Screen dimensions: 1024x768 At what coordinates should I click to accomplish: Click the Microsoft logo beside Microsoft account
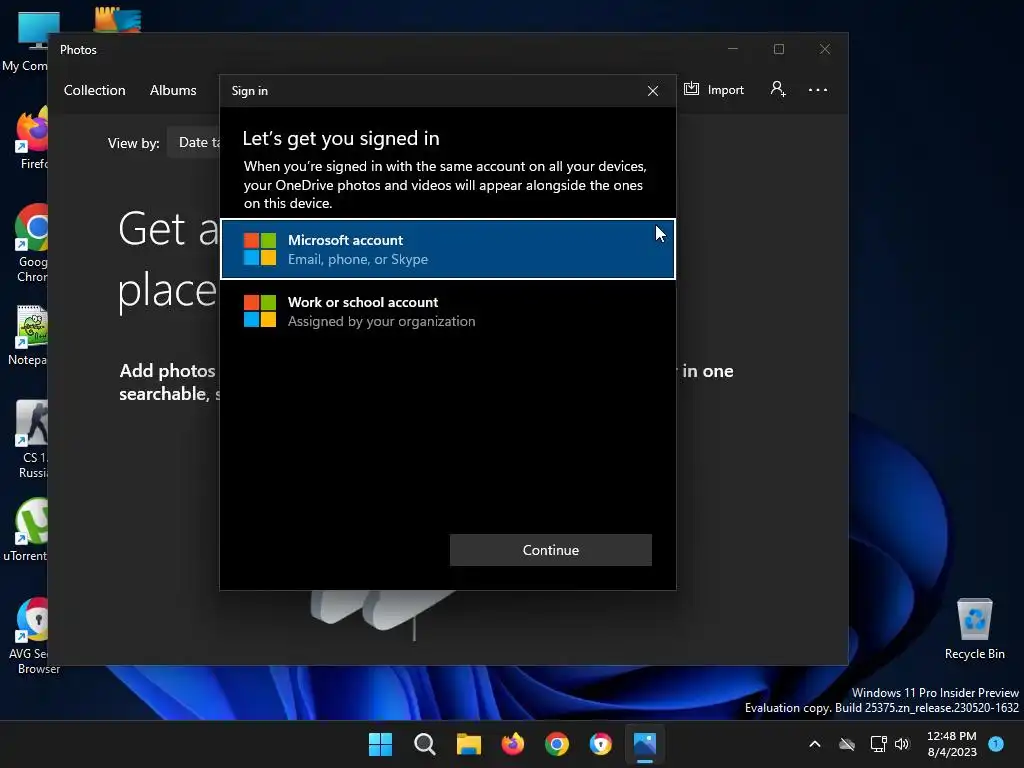click(260, 249)
